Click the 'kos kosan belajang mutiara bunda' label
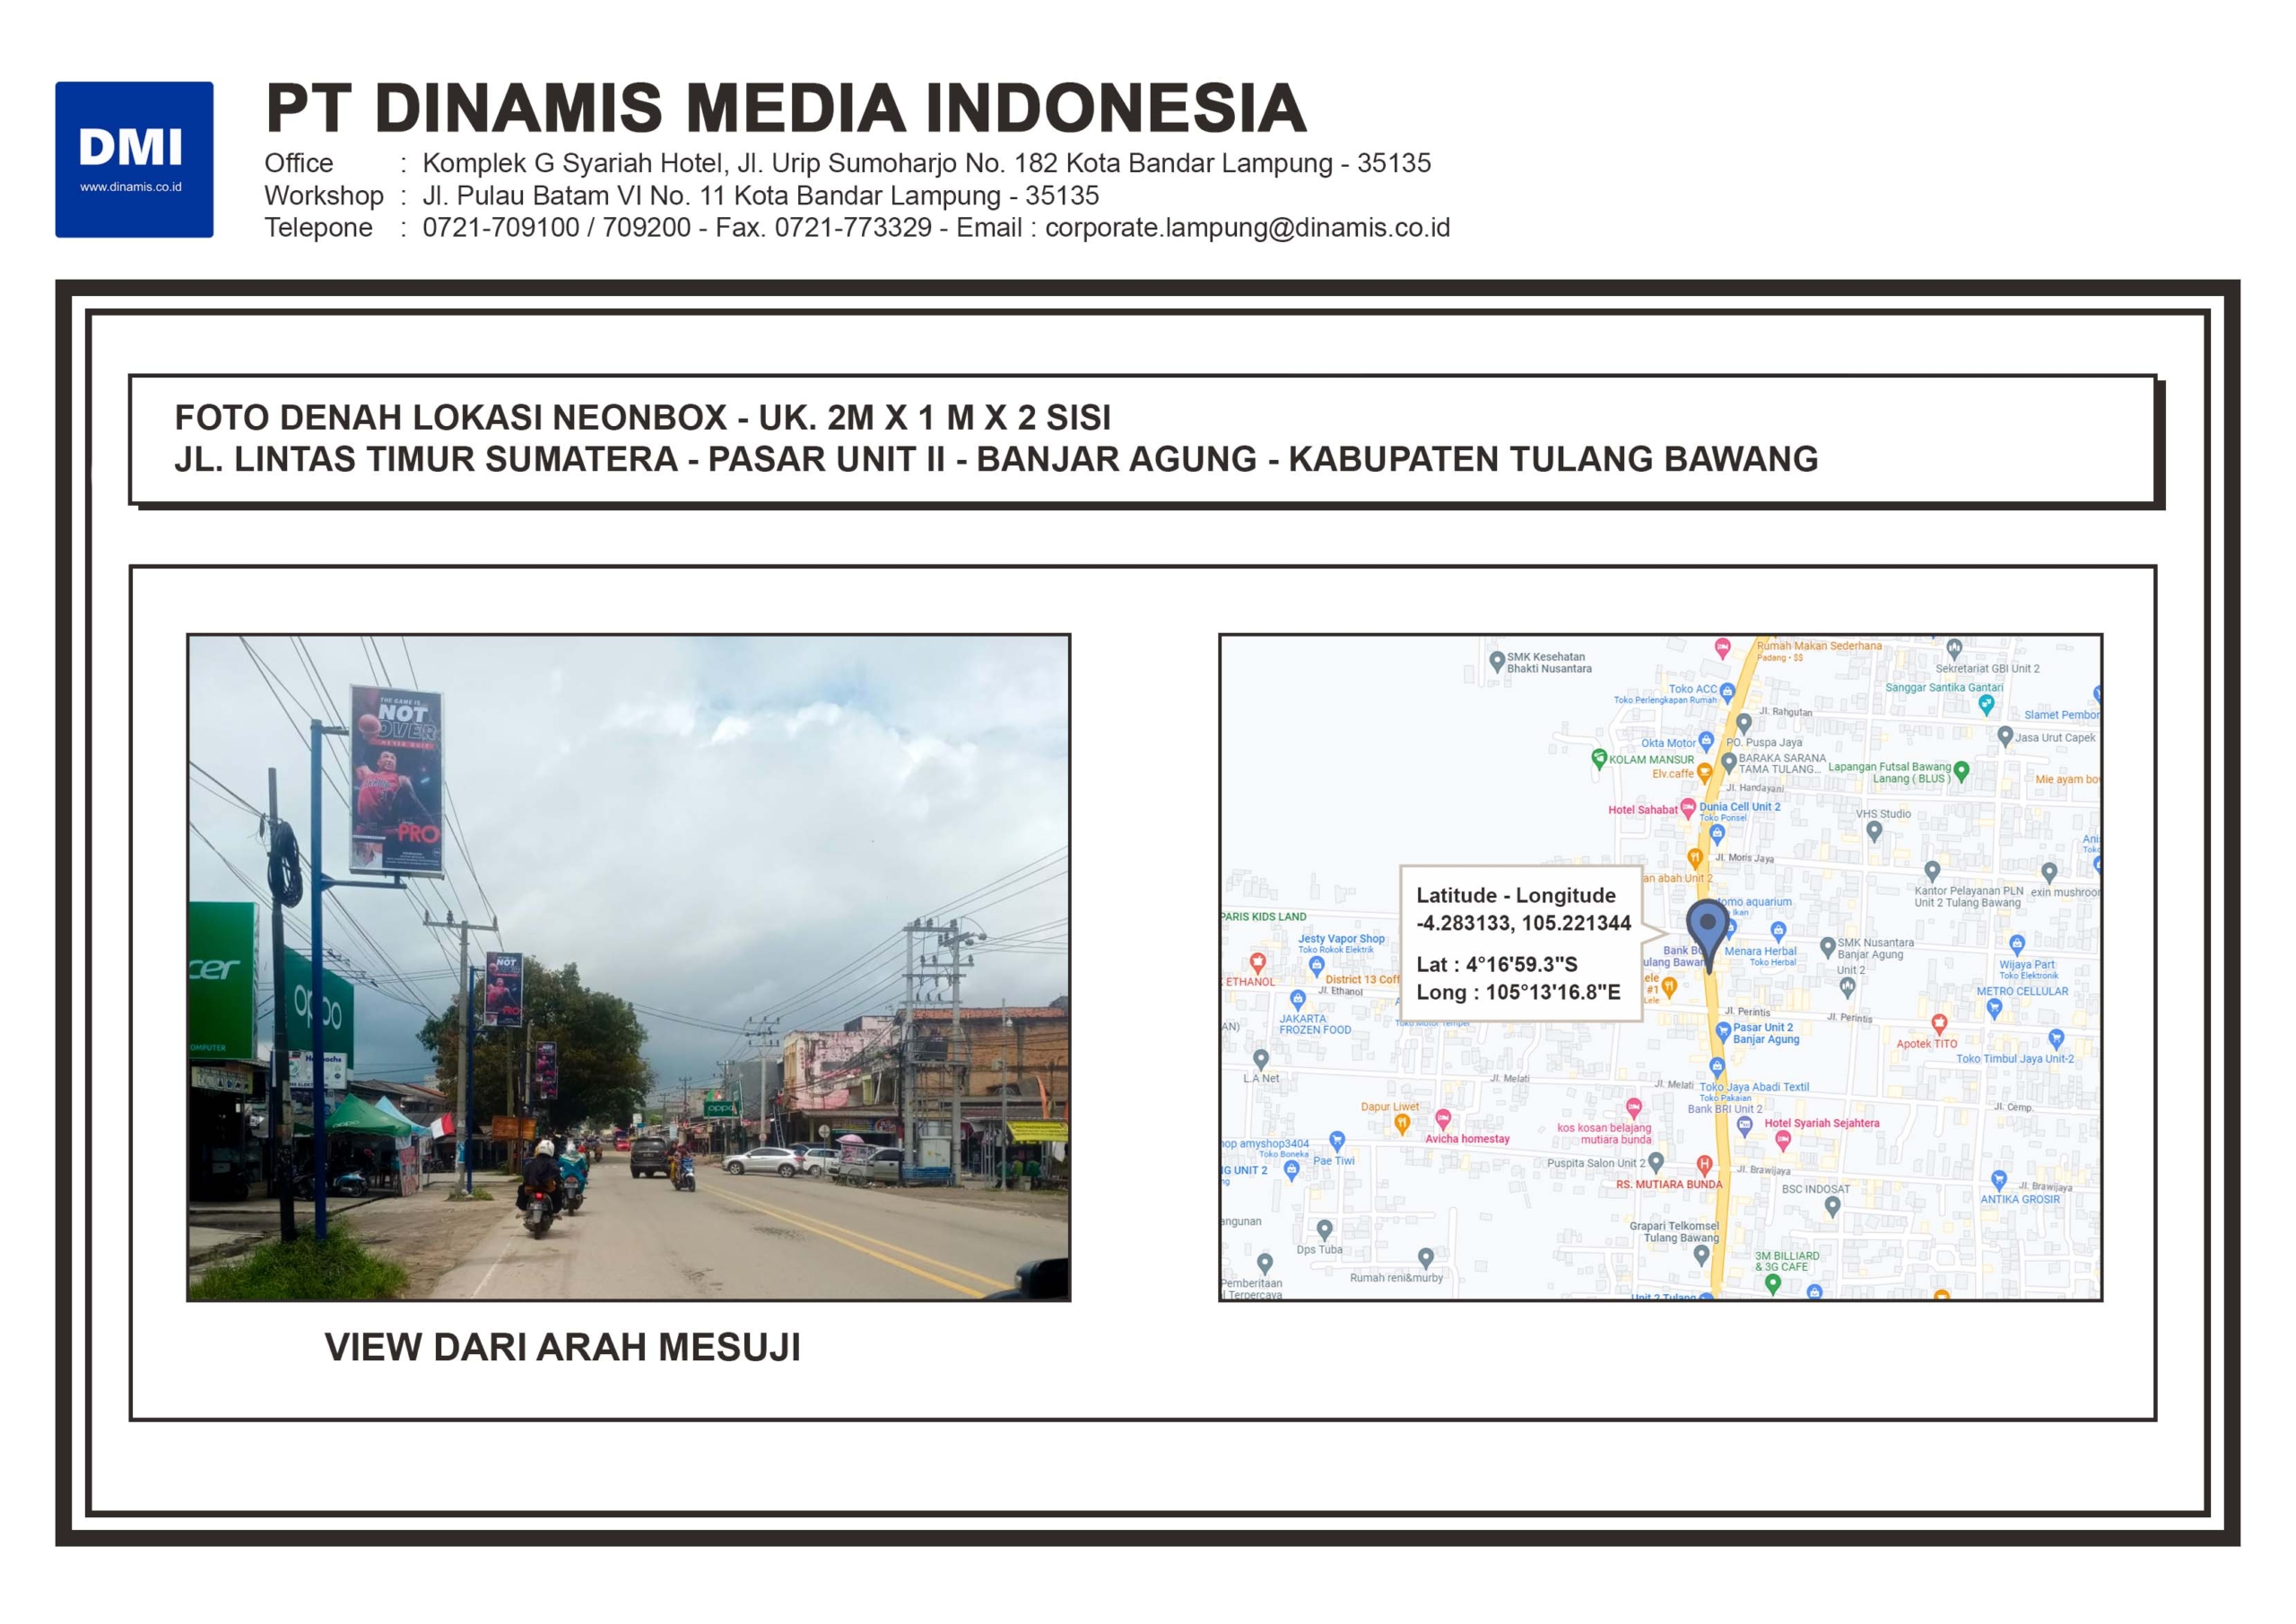The width and height of the screenshot is (2296, 1624). click(1604, 1133)
